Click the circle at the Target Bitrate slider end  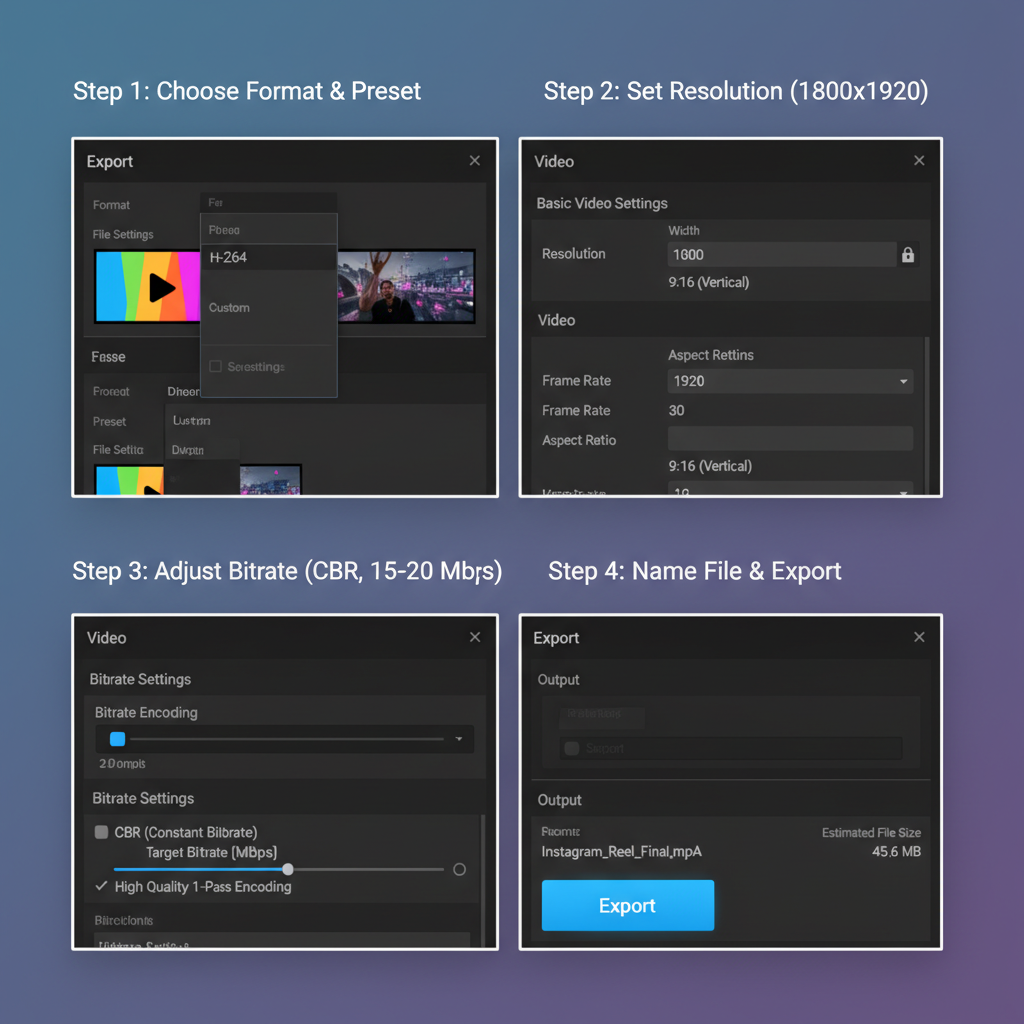[459, 869]
